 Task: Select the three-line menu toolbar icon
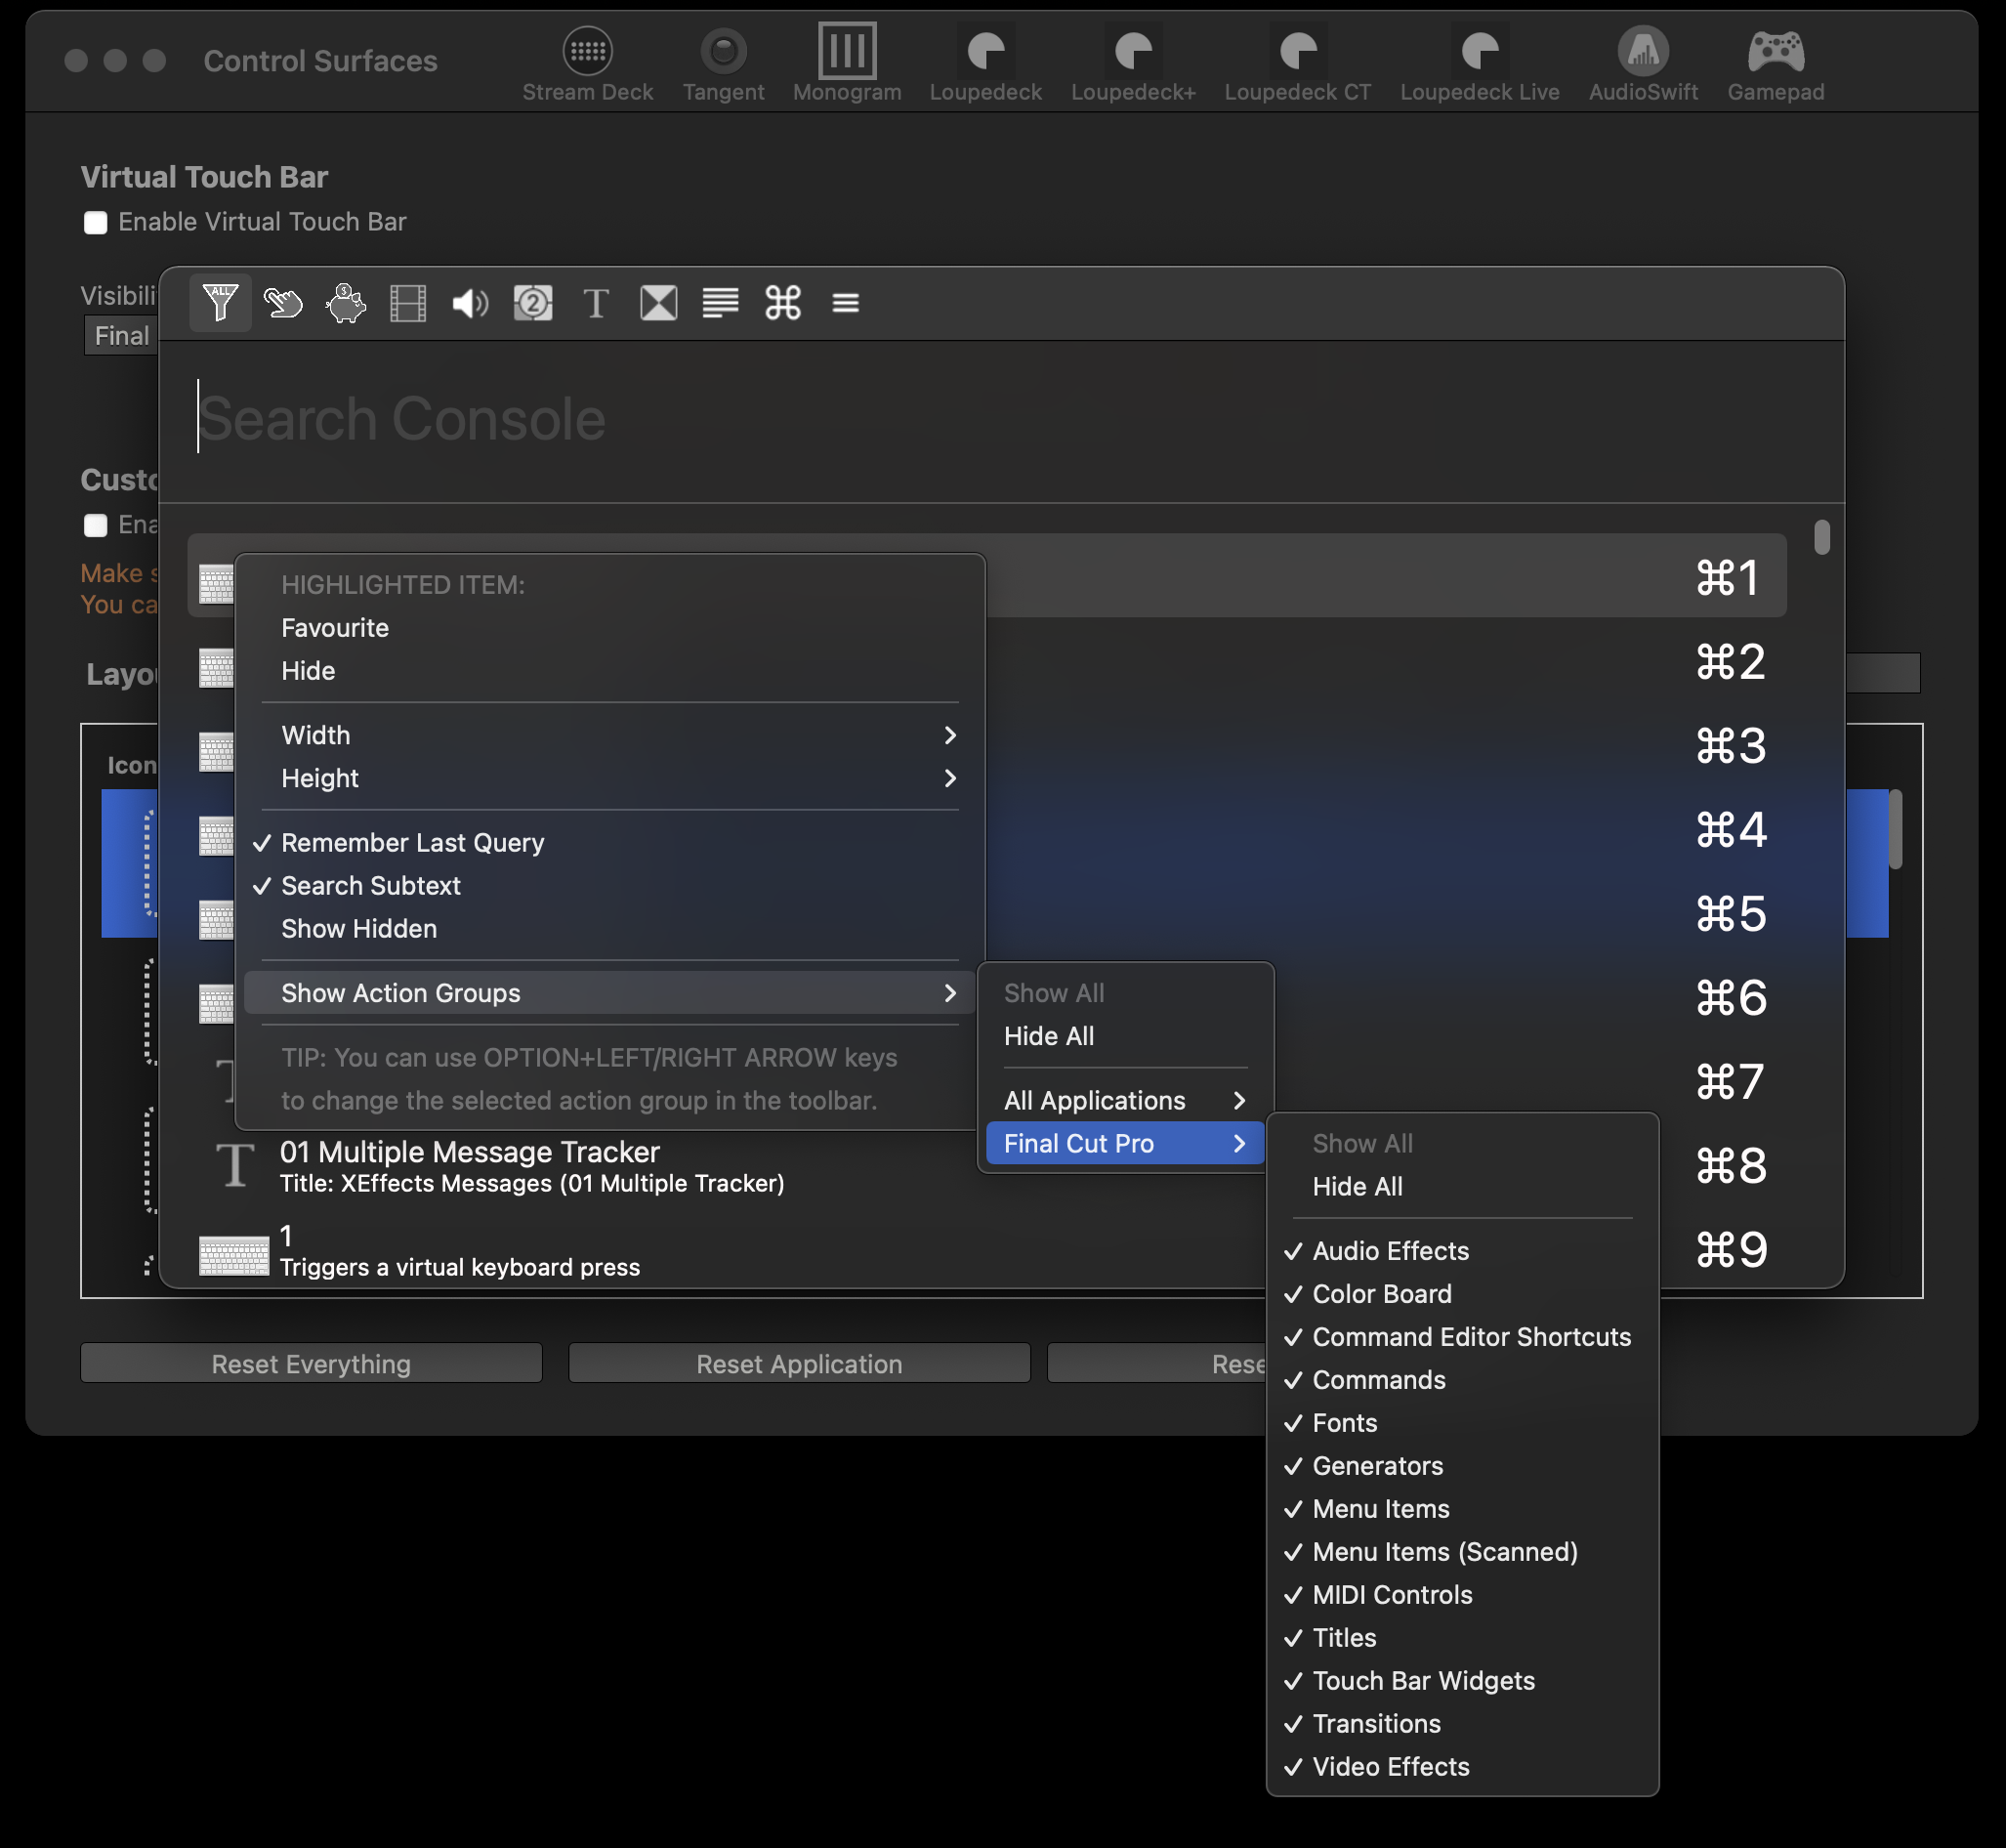pyautogui.click(x=846, y=302)
